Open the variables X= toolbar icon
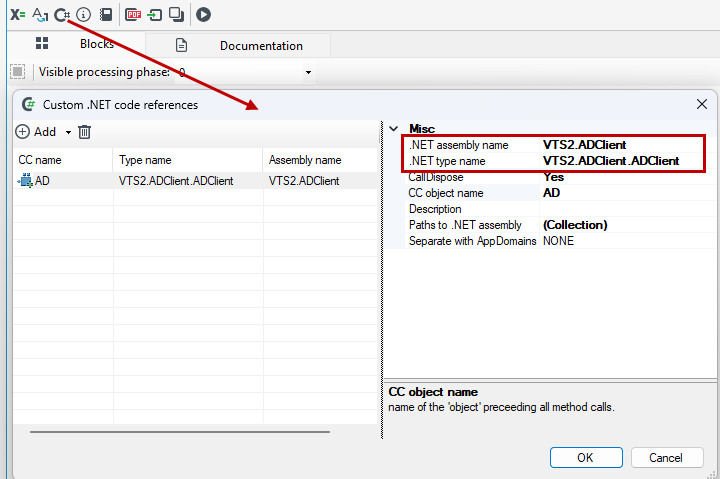 [17, 15]
